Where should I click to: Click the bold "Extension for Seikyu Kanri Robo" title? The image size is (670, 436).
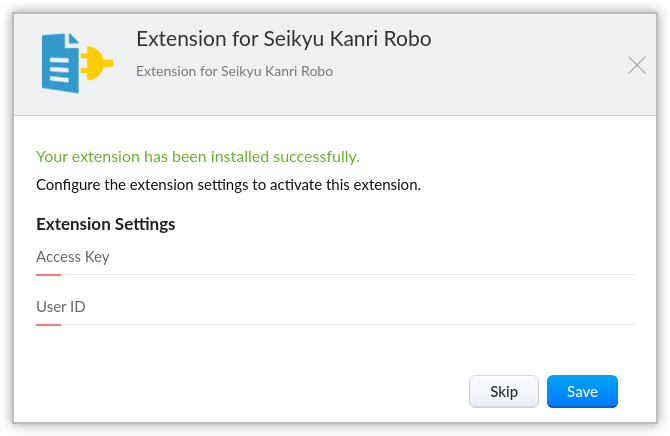pos(283,39)
